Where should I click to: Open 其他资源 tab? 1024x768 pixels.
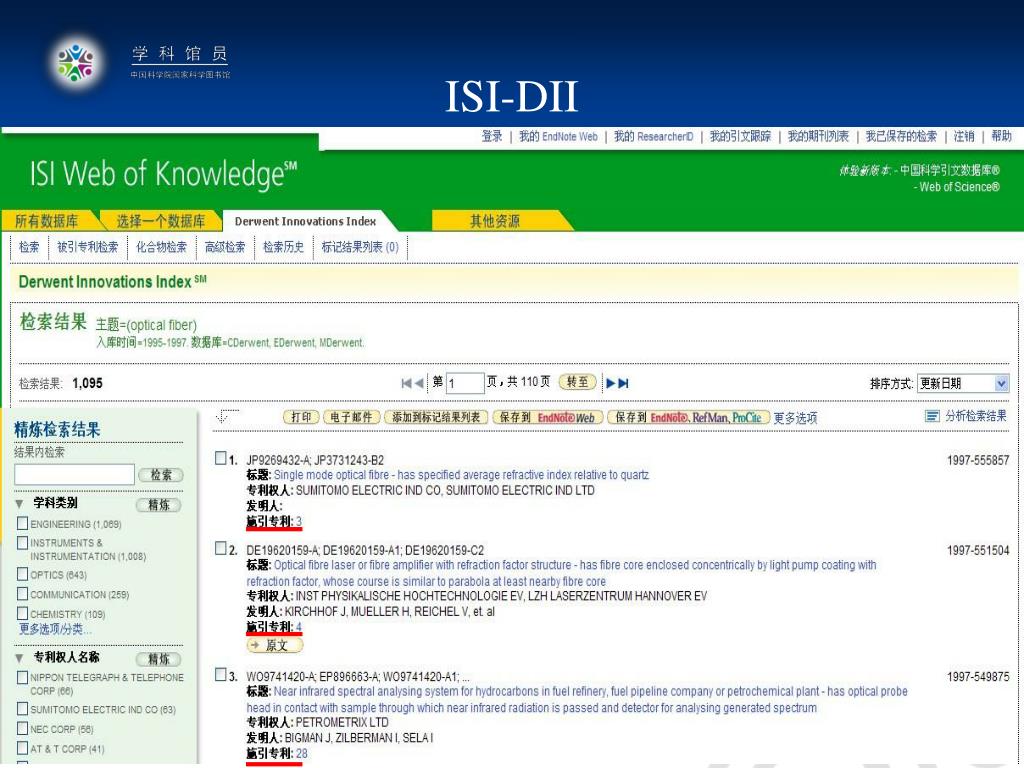[495, 221]
